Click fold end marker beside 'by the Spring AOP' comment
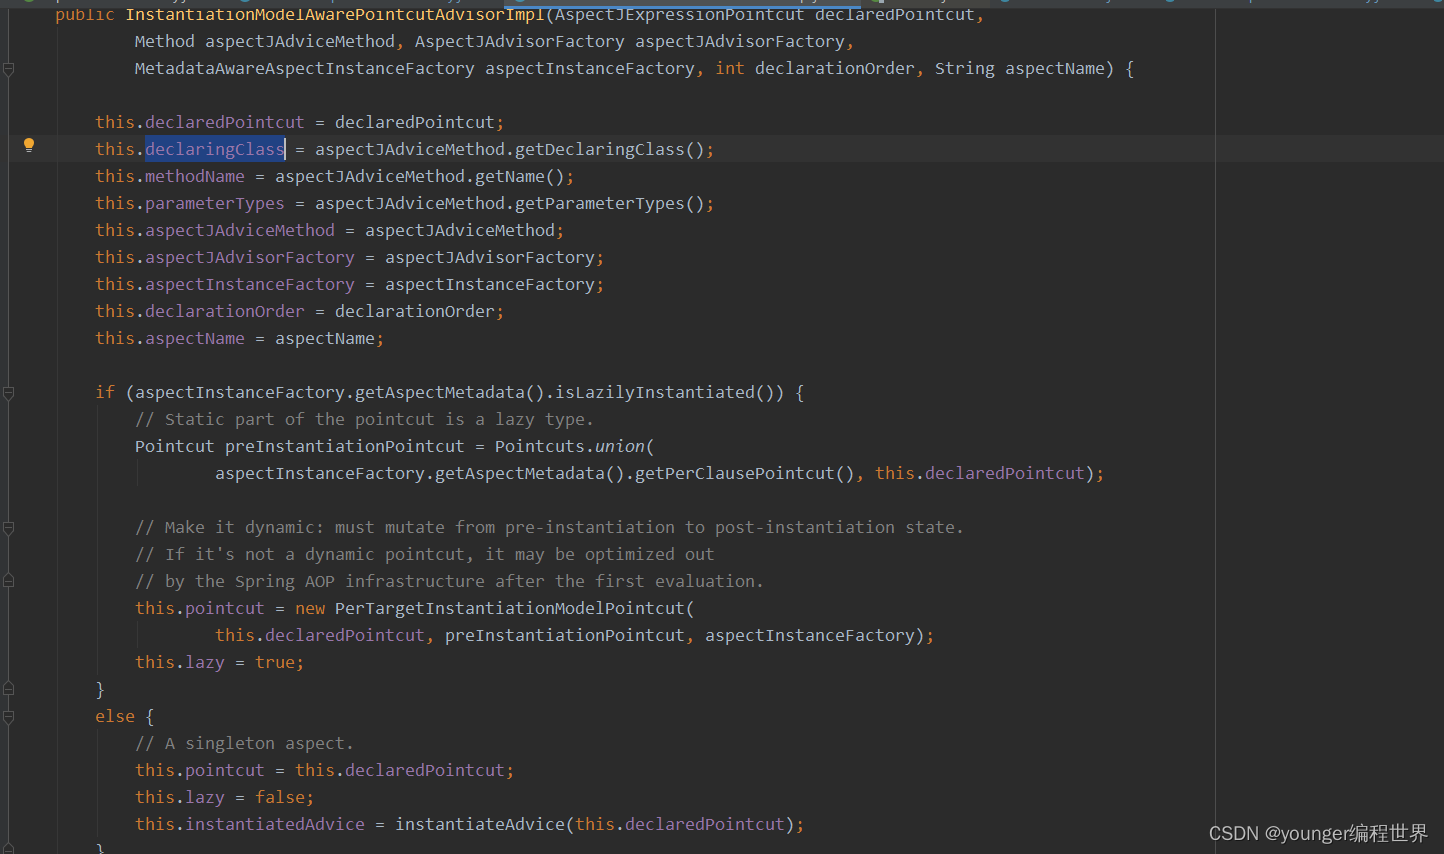The image size is (1444, 854). [8, 581]
